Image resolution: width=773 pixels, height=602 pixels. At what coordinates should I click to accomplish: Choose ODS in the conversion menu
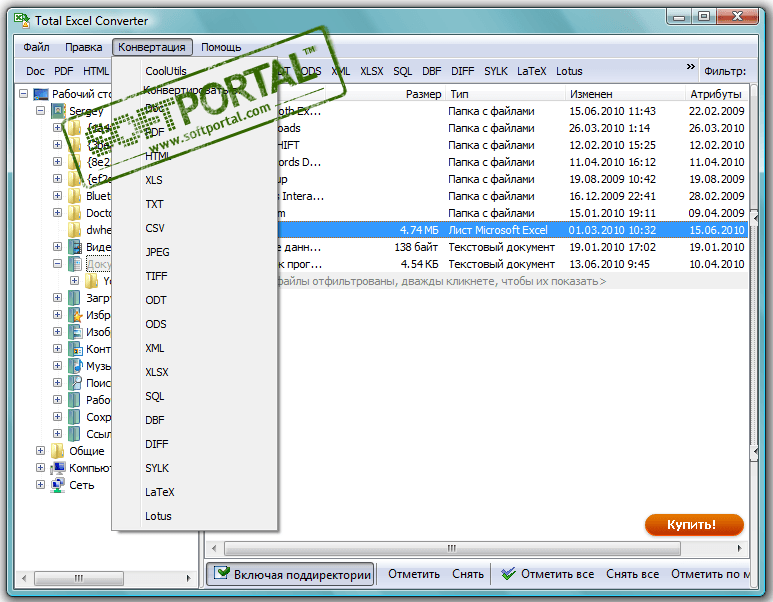[156, 324]
